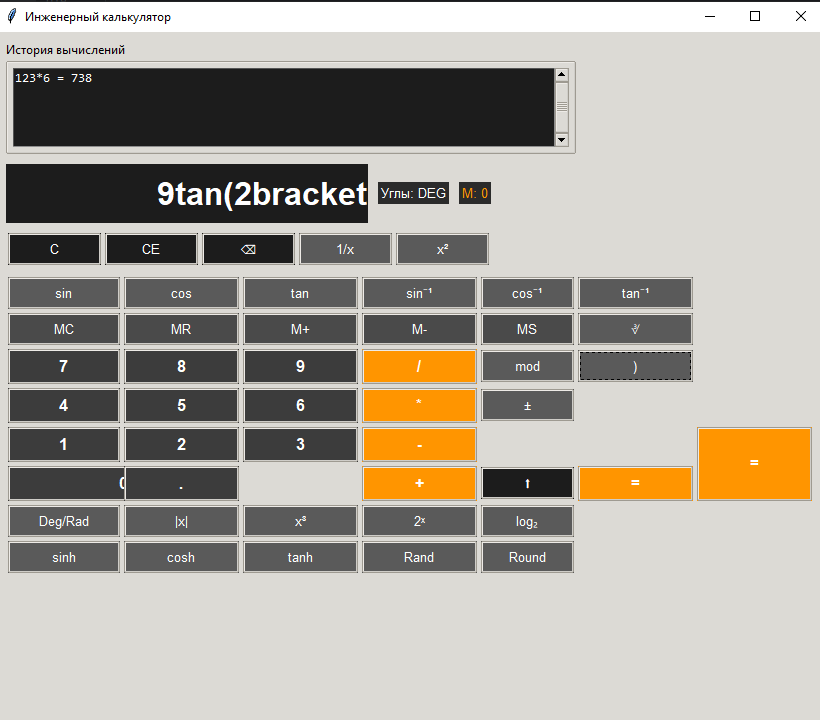Click digit 1 key
The width and height of the screenshot is (820, 720).
[x=64, y=444]
